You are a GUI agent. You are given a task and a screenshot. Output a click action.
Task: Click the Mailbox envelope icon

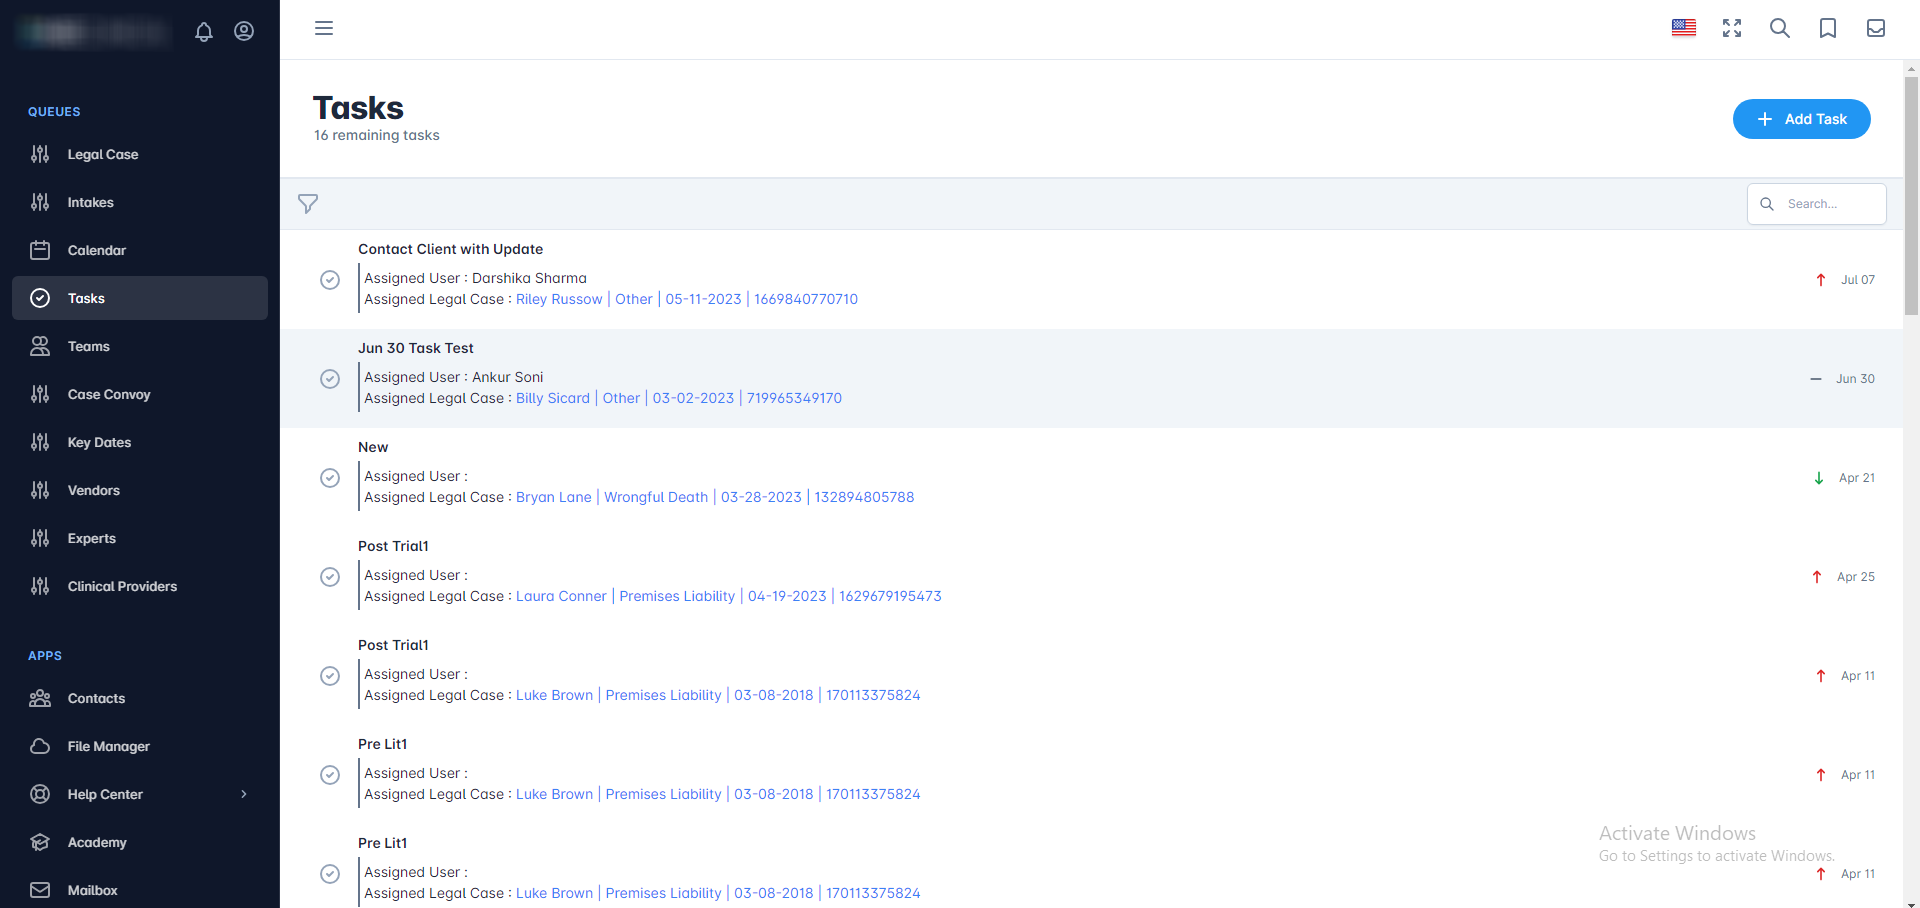[x=40, y=890]
